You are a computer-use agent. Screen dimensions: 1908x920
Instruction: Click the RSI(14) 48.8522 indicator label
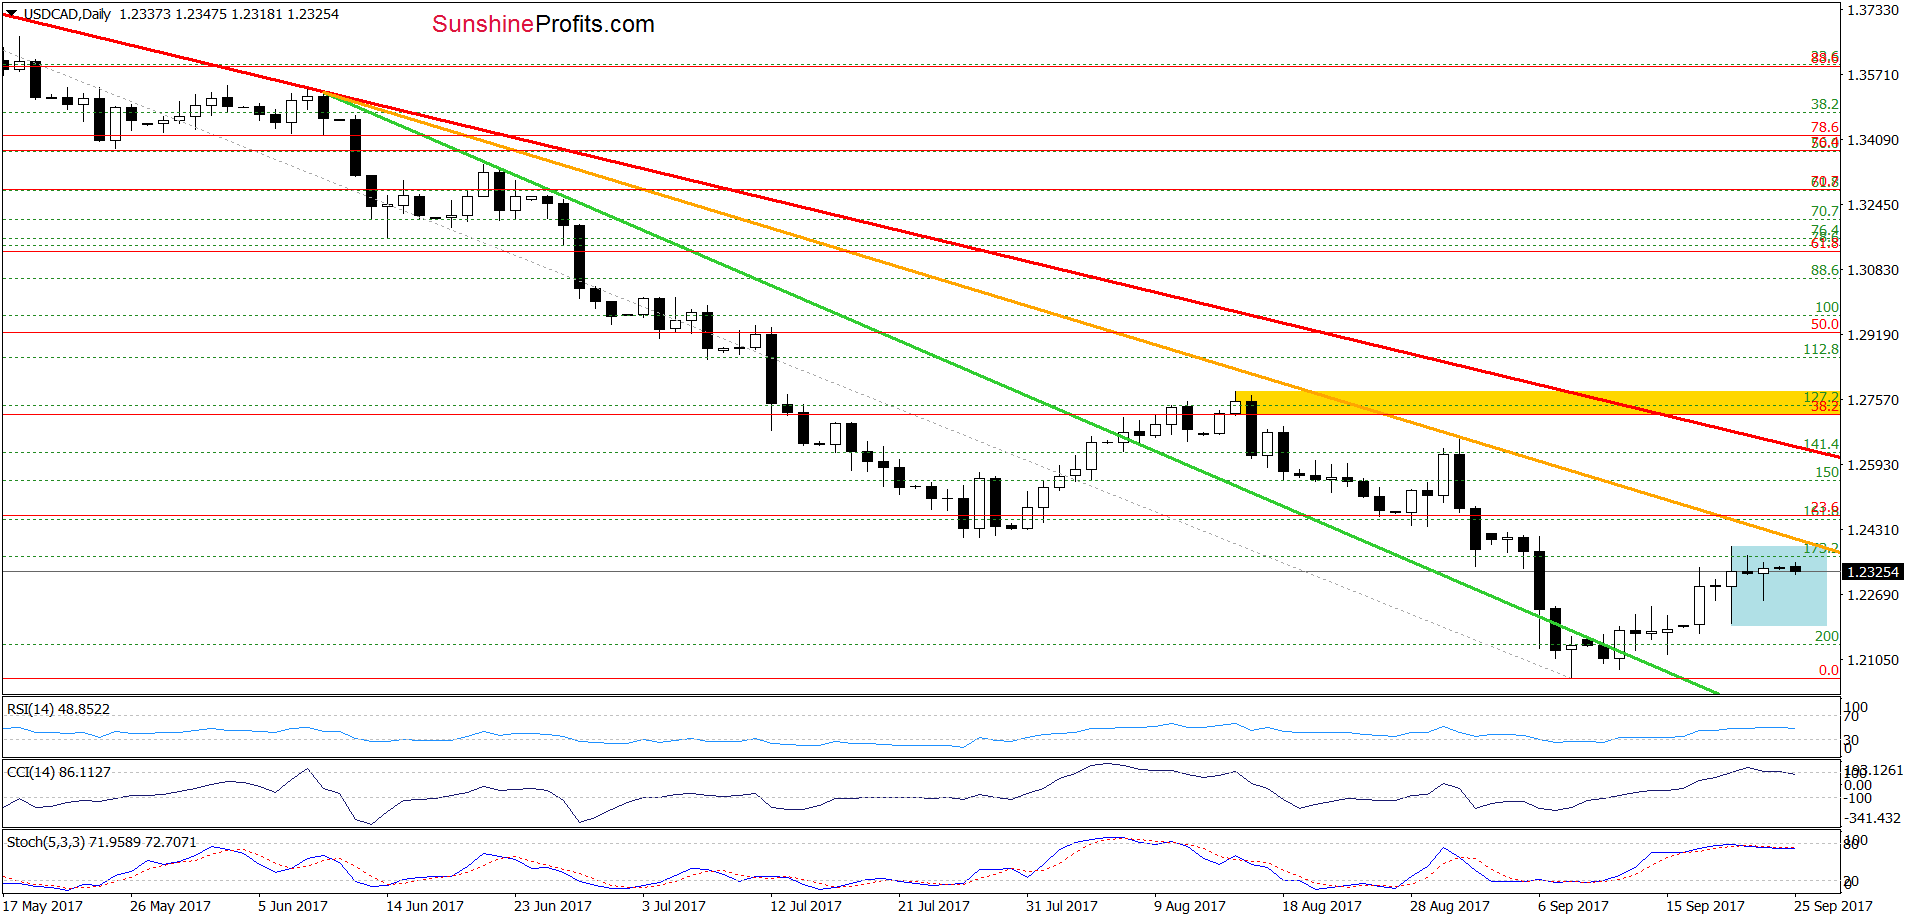pyautogui.click(x=59, y=709)
